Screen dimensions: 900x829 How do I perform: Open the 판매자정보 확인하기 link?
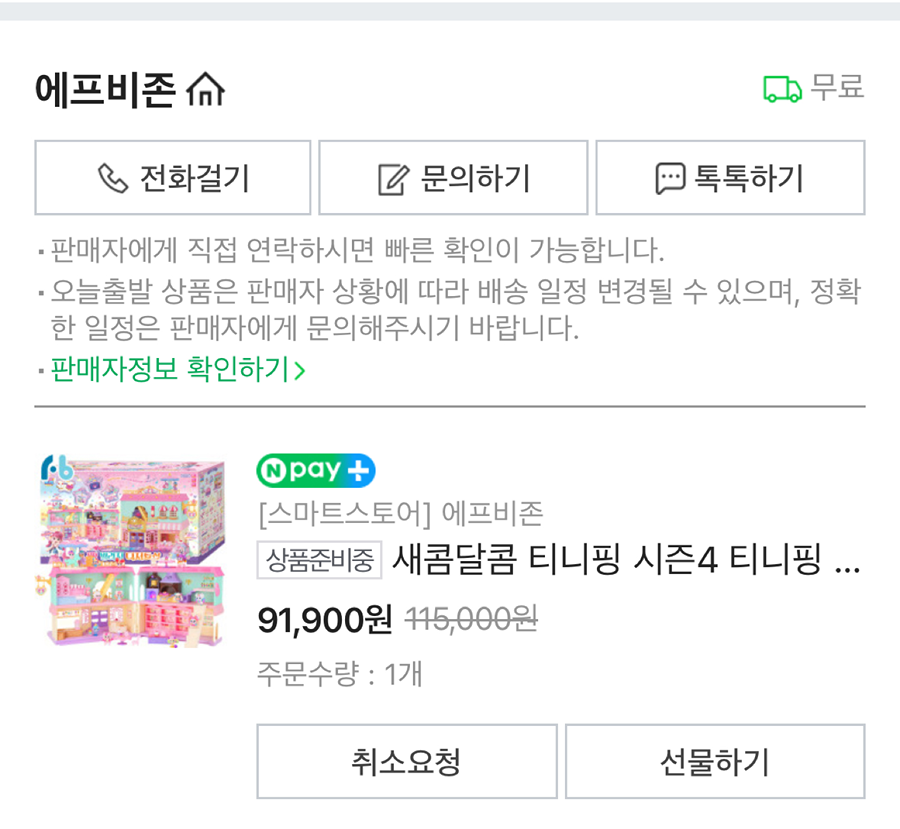(170, 369)
